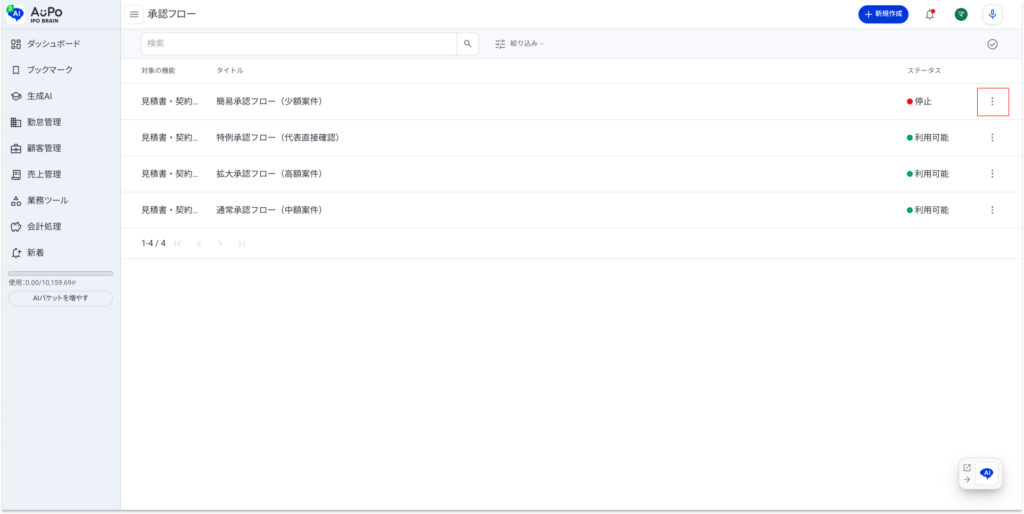Click the notification bell icon

tap(930, 14)
